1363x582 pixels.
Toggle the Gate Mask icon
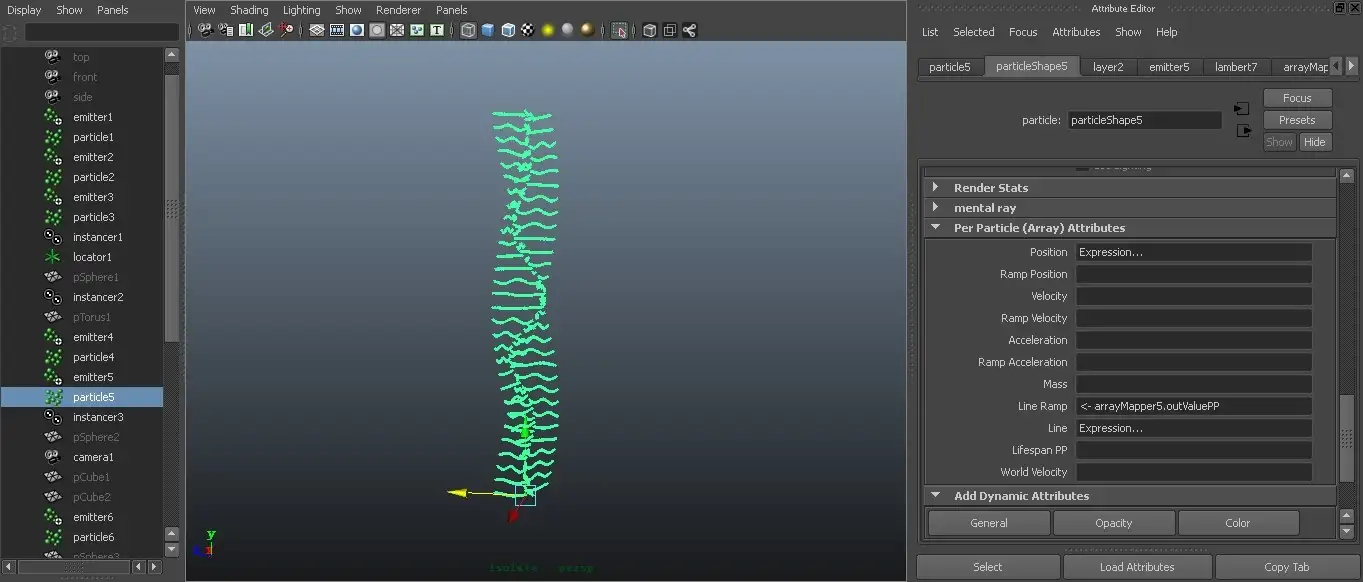(x=377, y=30)
